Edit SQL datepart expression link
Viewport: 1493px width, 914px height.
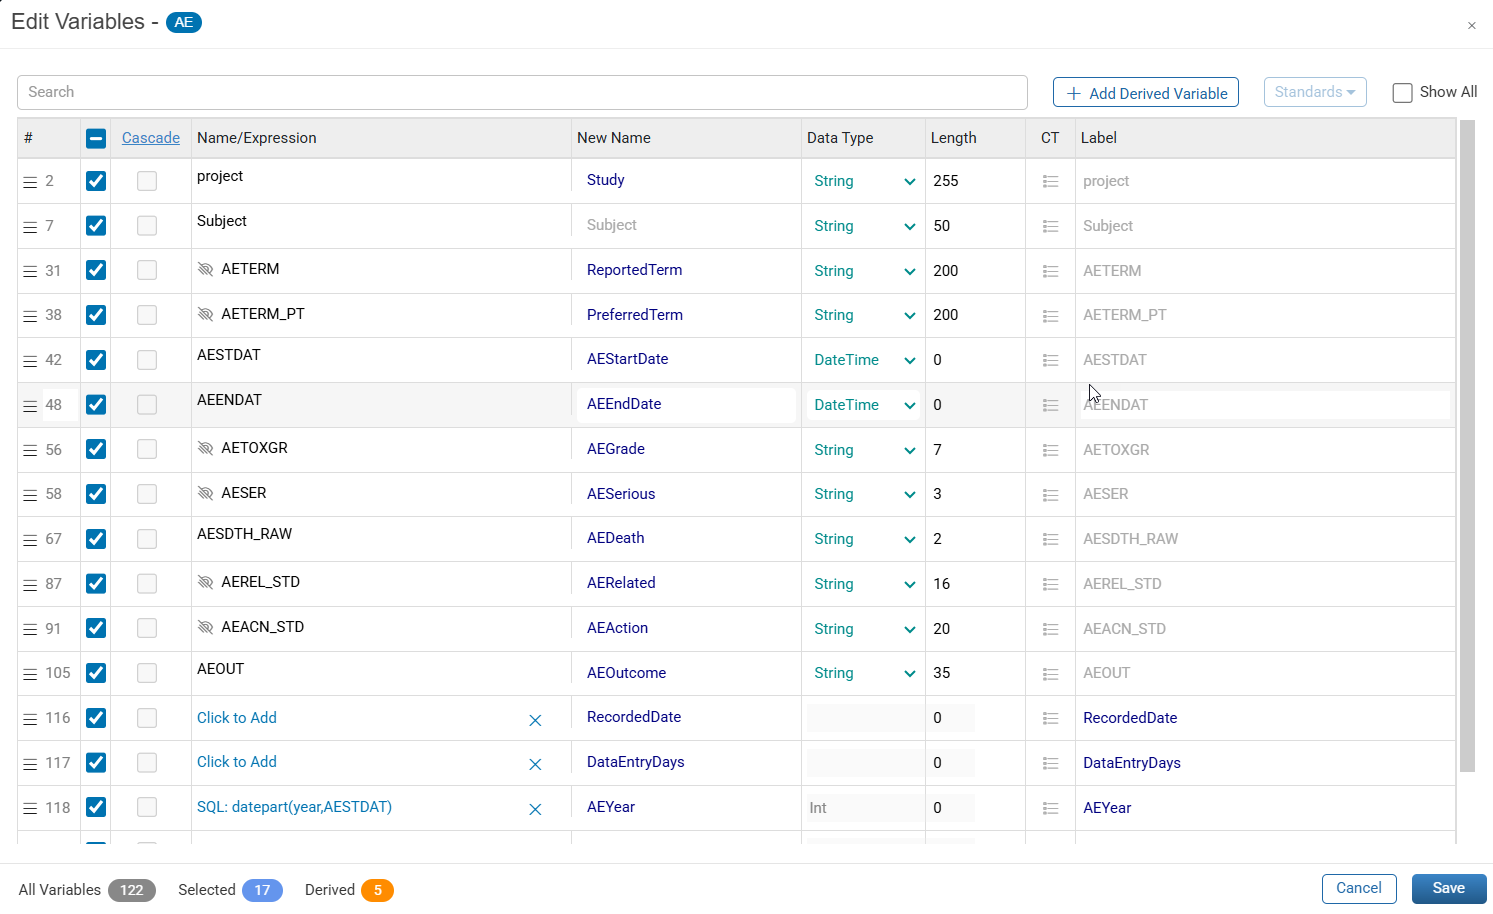point(294,807)
